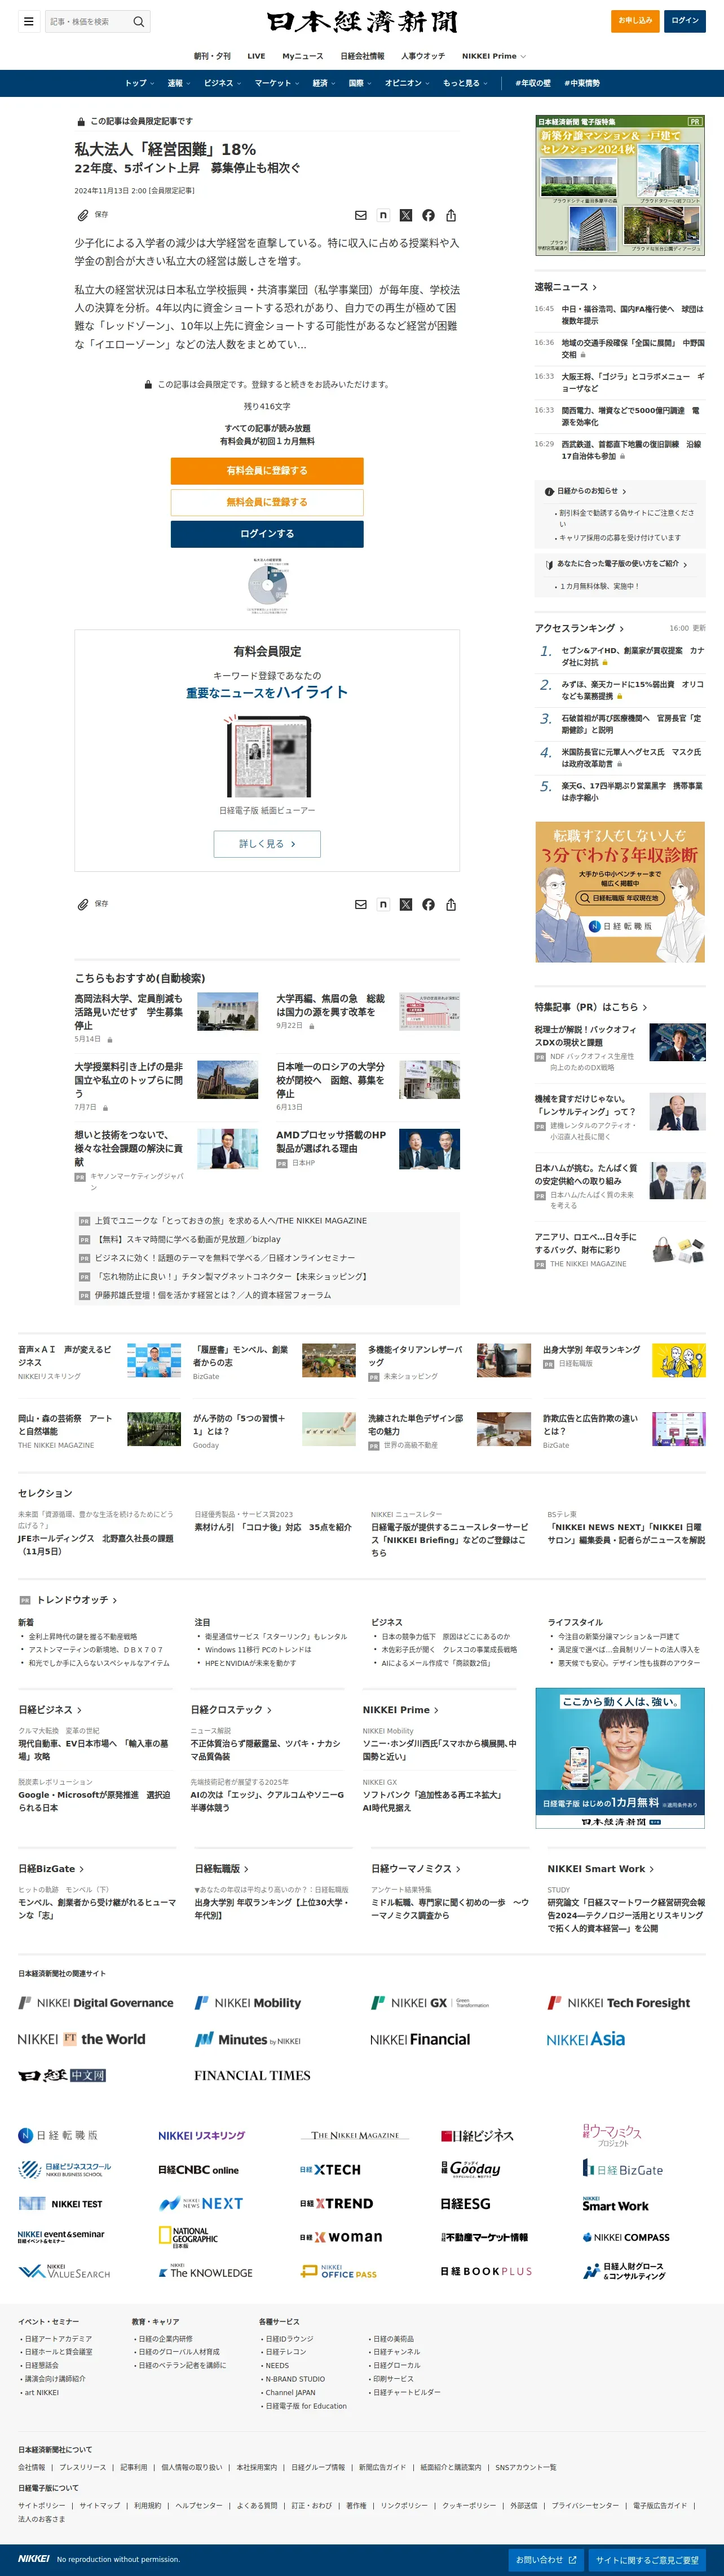Click the サイトに関するご意見ご要望 button
The width and height of the screenshot is (724, 2576).
point(647,2559)
